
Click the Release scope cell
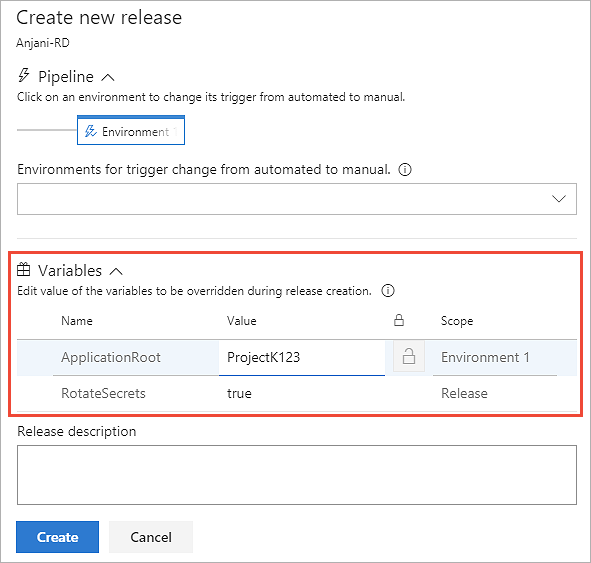464,393
